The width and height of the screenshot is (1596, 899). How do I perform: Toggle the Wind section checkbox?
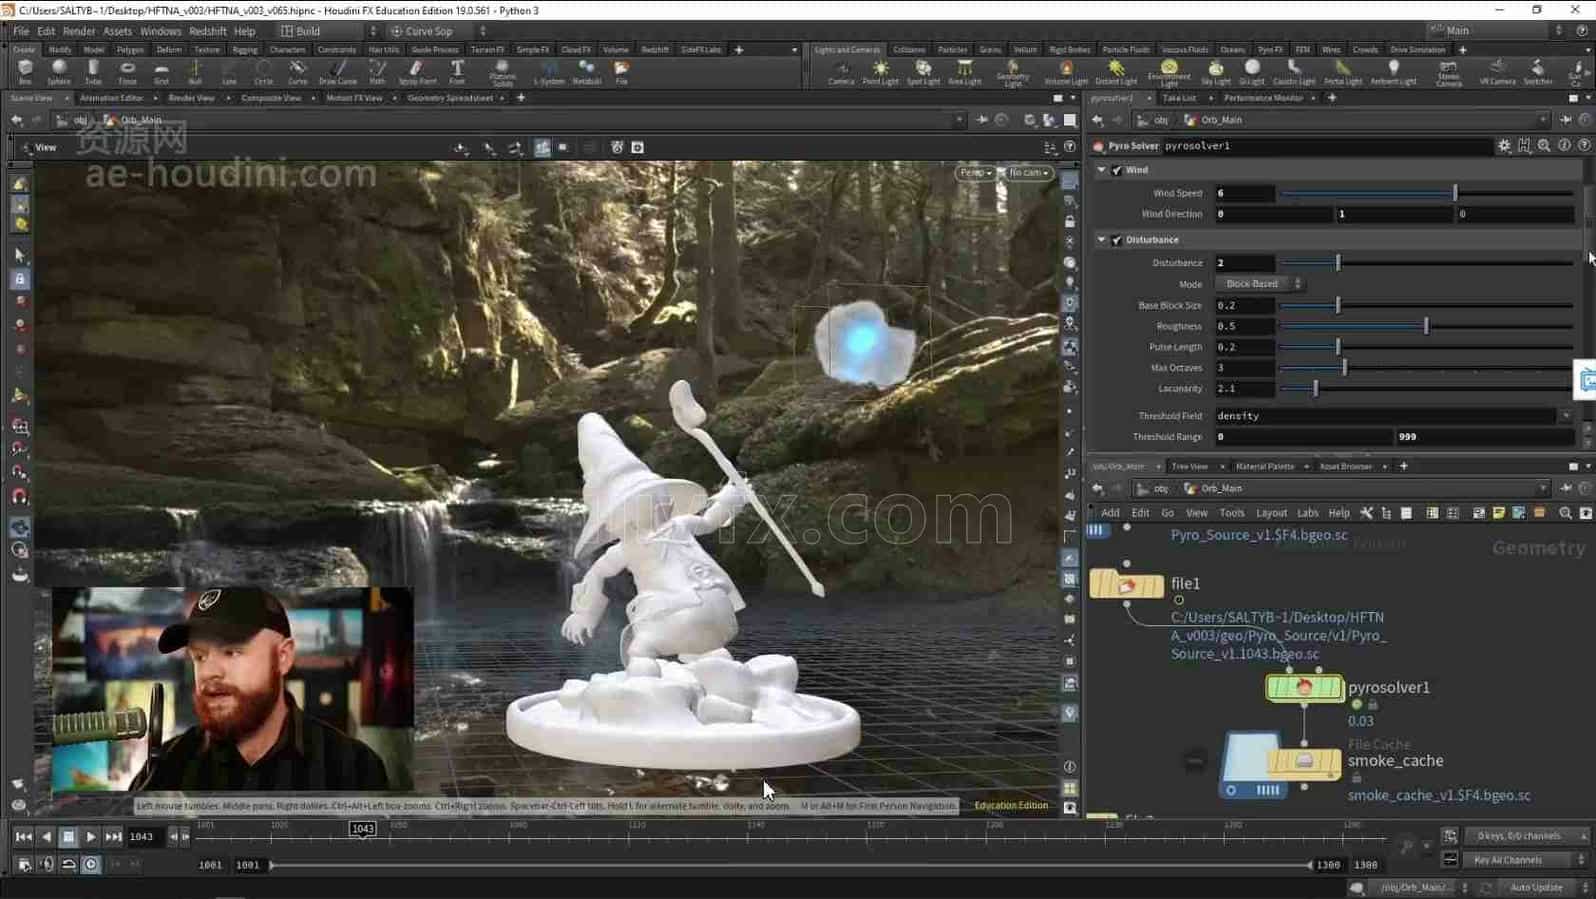tap(1117, 170)
